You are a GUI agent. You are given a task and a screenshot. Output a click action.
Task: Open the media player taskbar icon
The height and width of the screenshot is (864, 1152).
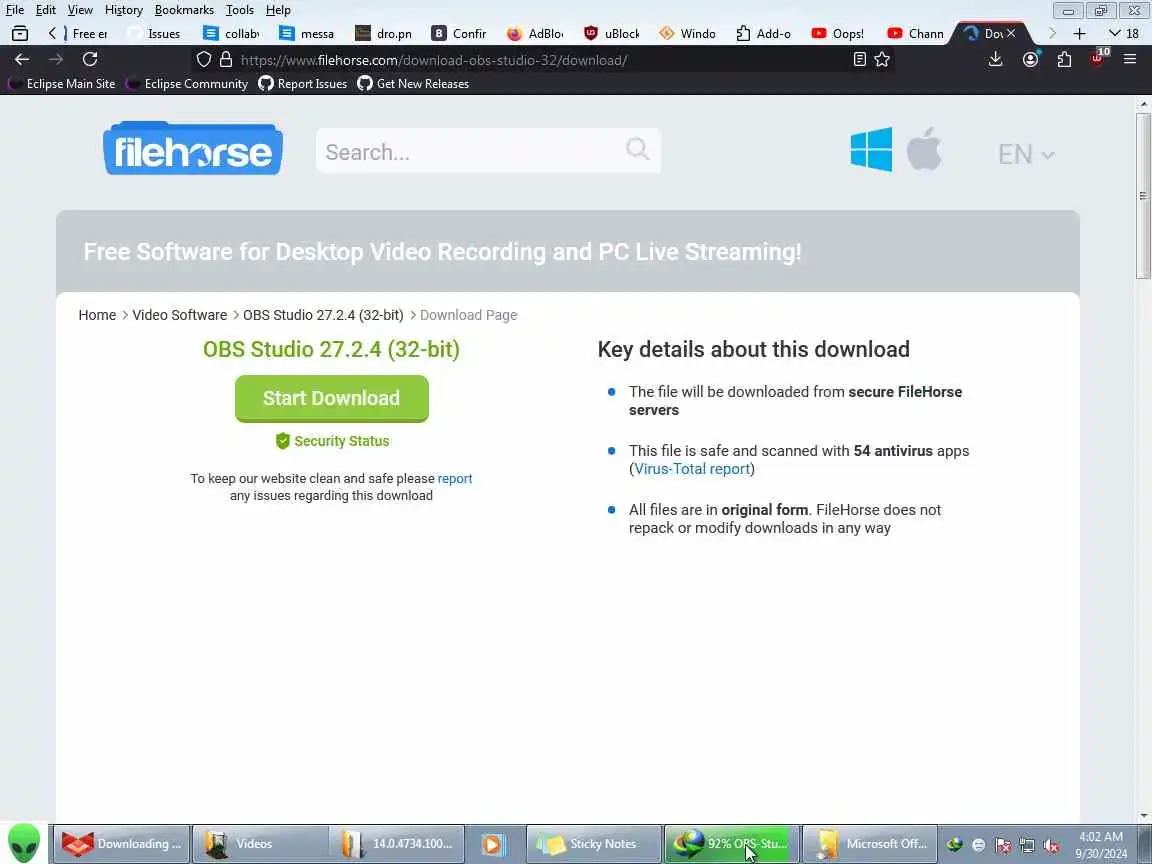tap(493, 843)
